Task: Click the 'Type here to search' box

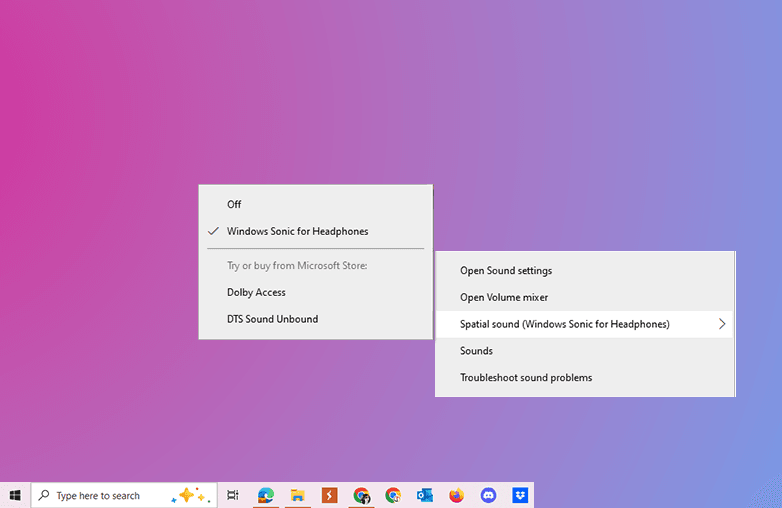Action: pyautogui.click(x=124, y=495)
